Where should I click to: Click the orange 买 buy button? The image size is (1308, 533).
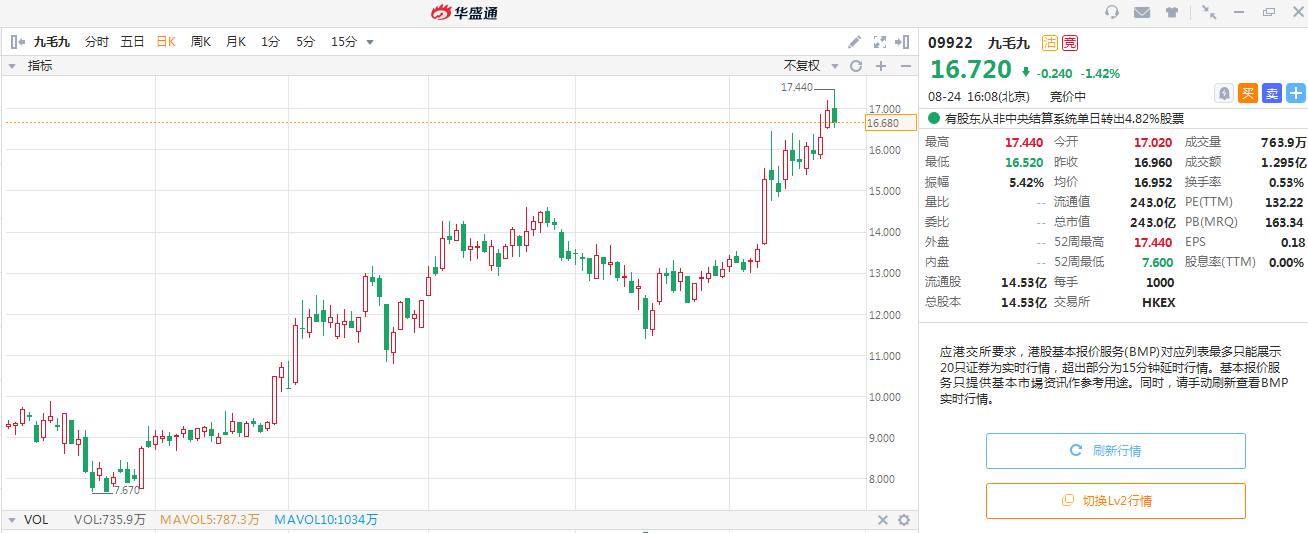click(x=1248, y=93)
